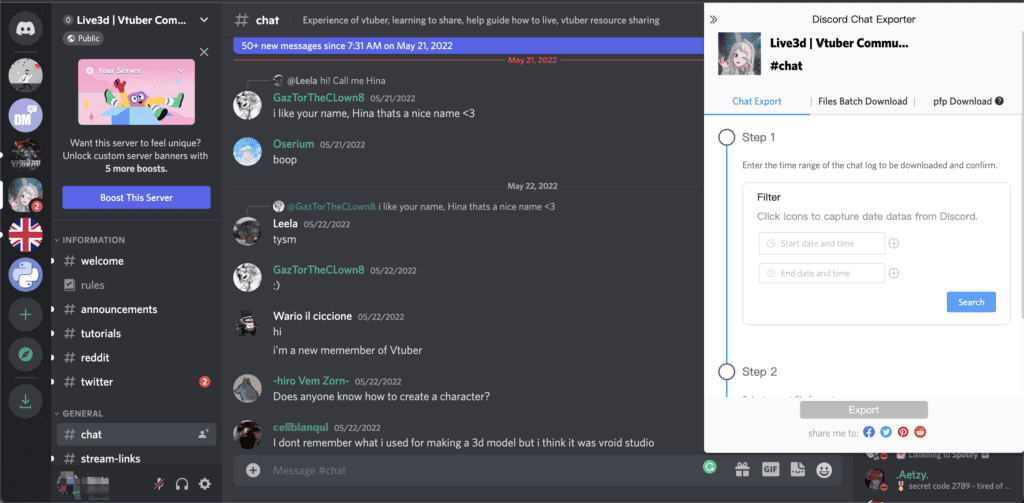
Task: Switch to pfp Download tab
Action: click(963, 101)
